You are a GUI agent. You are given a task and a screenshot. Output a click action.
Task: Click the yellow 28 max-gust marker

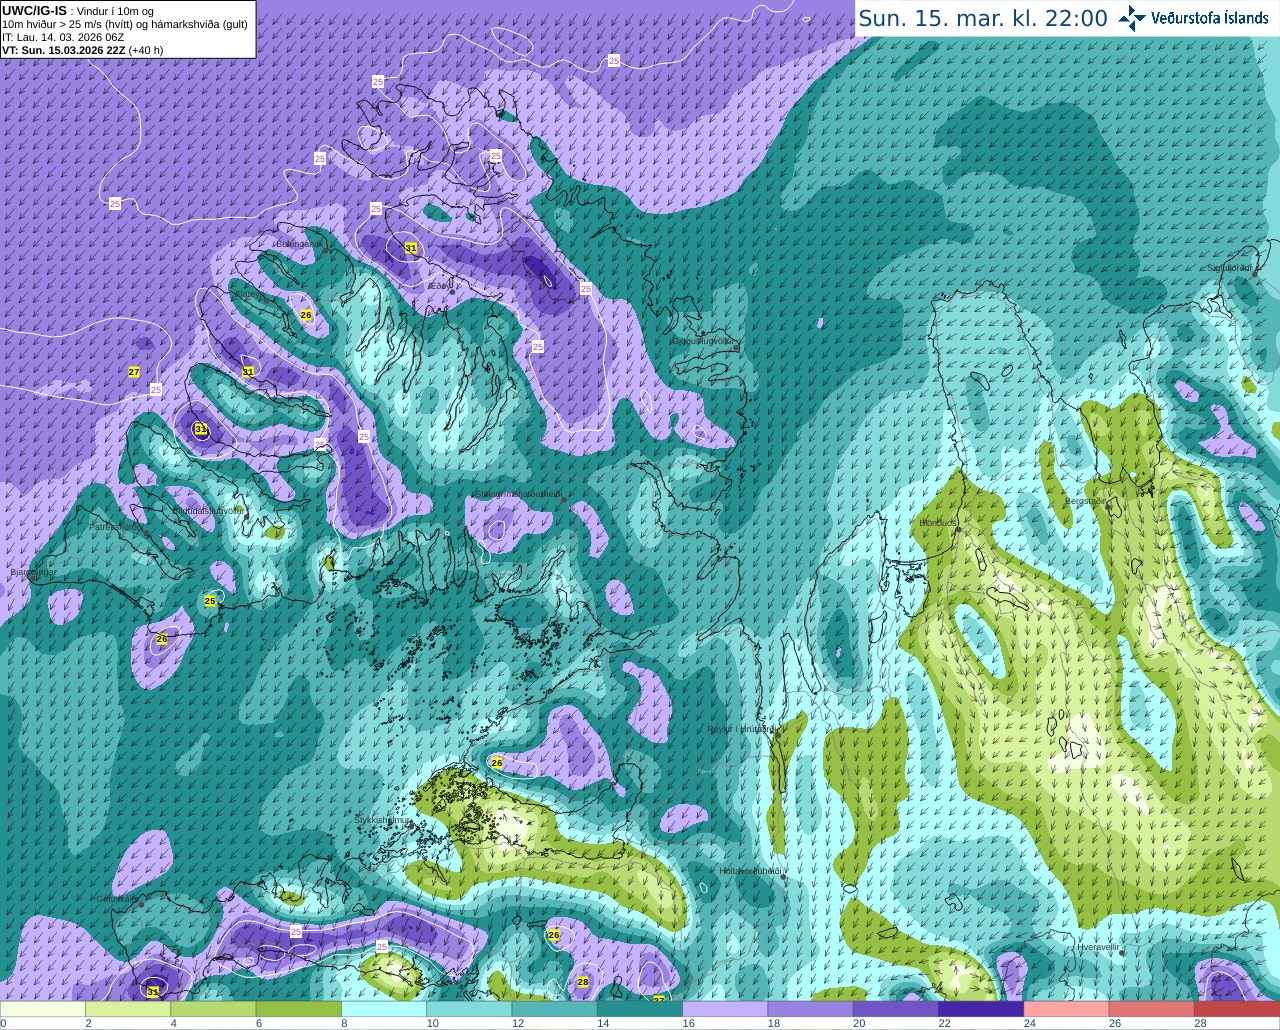click(x=583, y=982)
